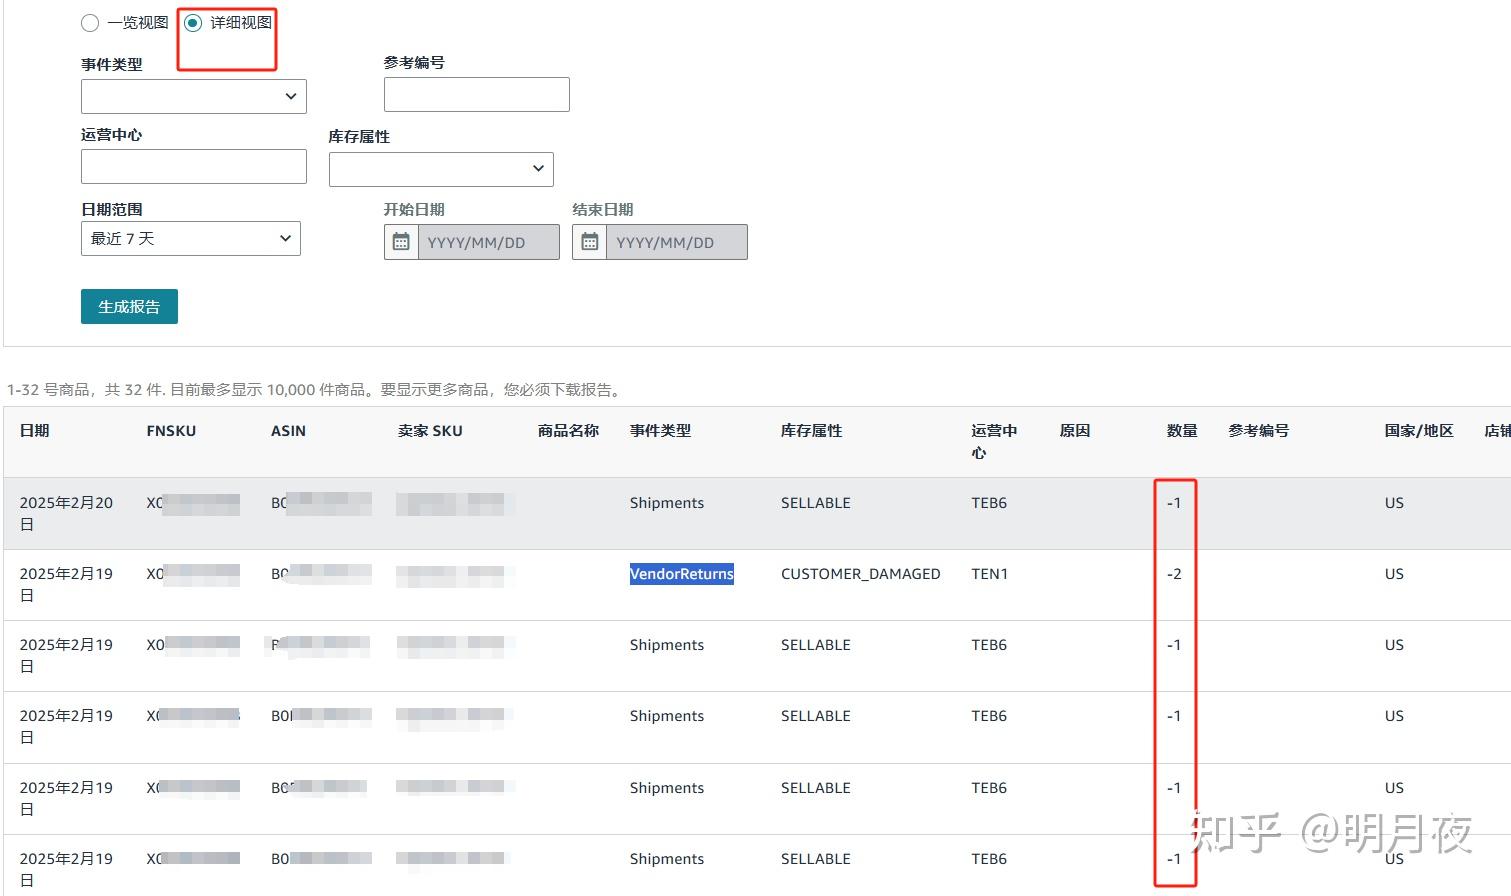Open the 库存属性 dropdown
Image resolution: width=1511 pixels, height=896 pixels.
point(440,169)
